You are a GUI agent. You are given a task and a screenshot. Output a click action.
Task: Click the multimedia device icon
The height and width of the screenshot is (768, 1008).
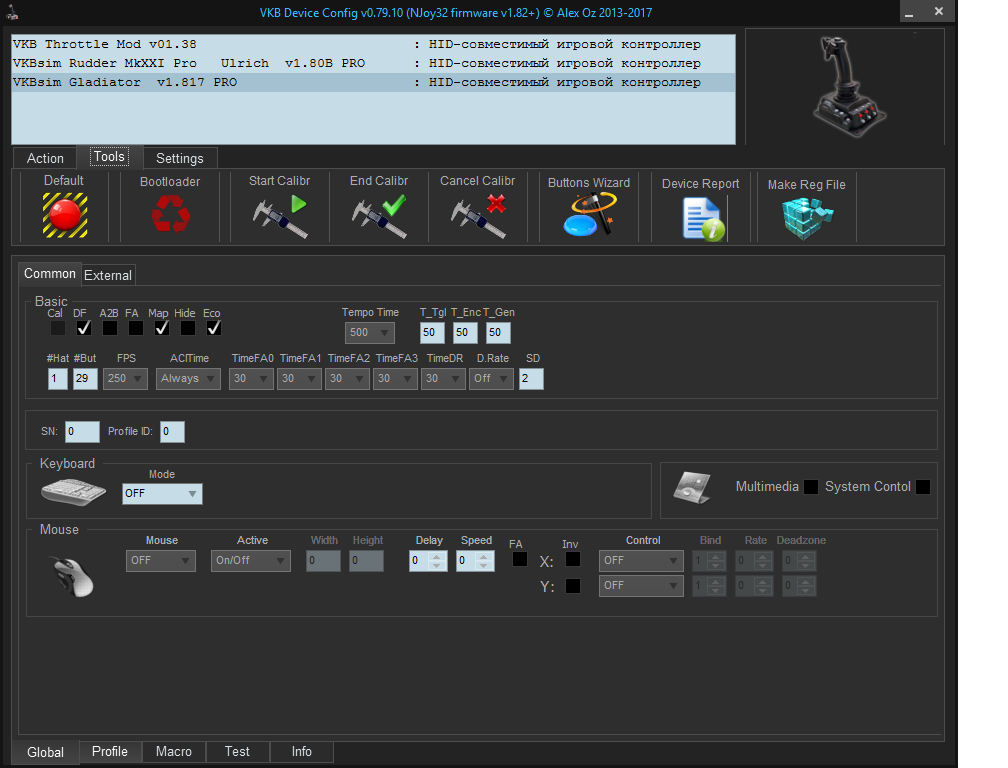click(x=692, y=487)
